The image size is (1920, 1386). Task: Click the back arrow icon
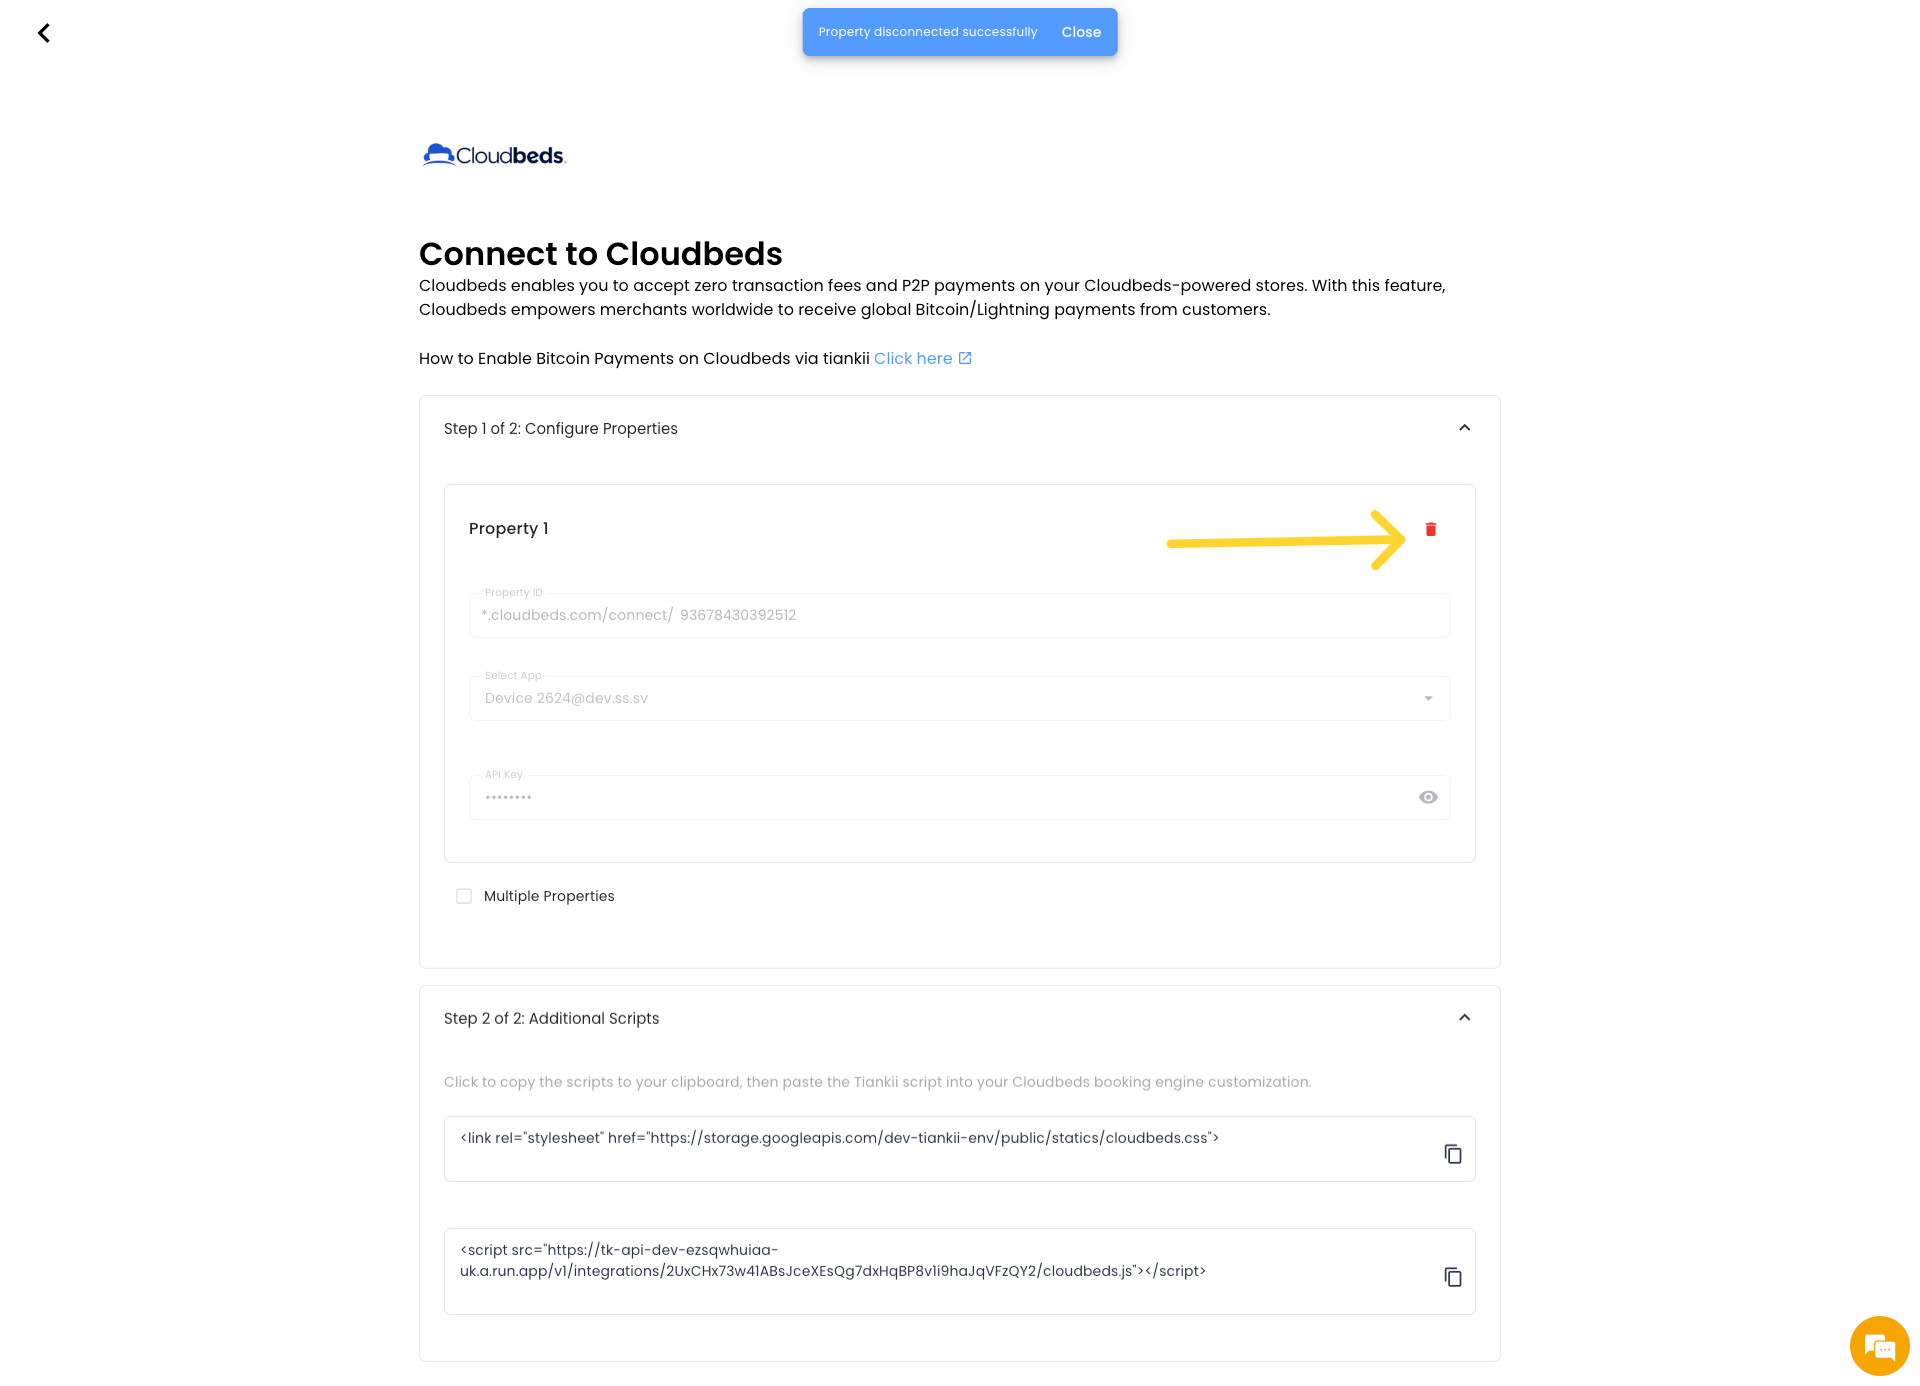coord(44,33)
